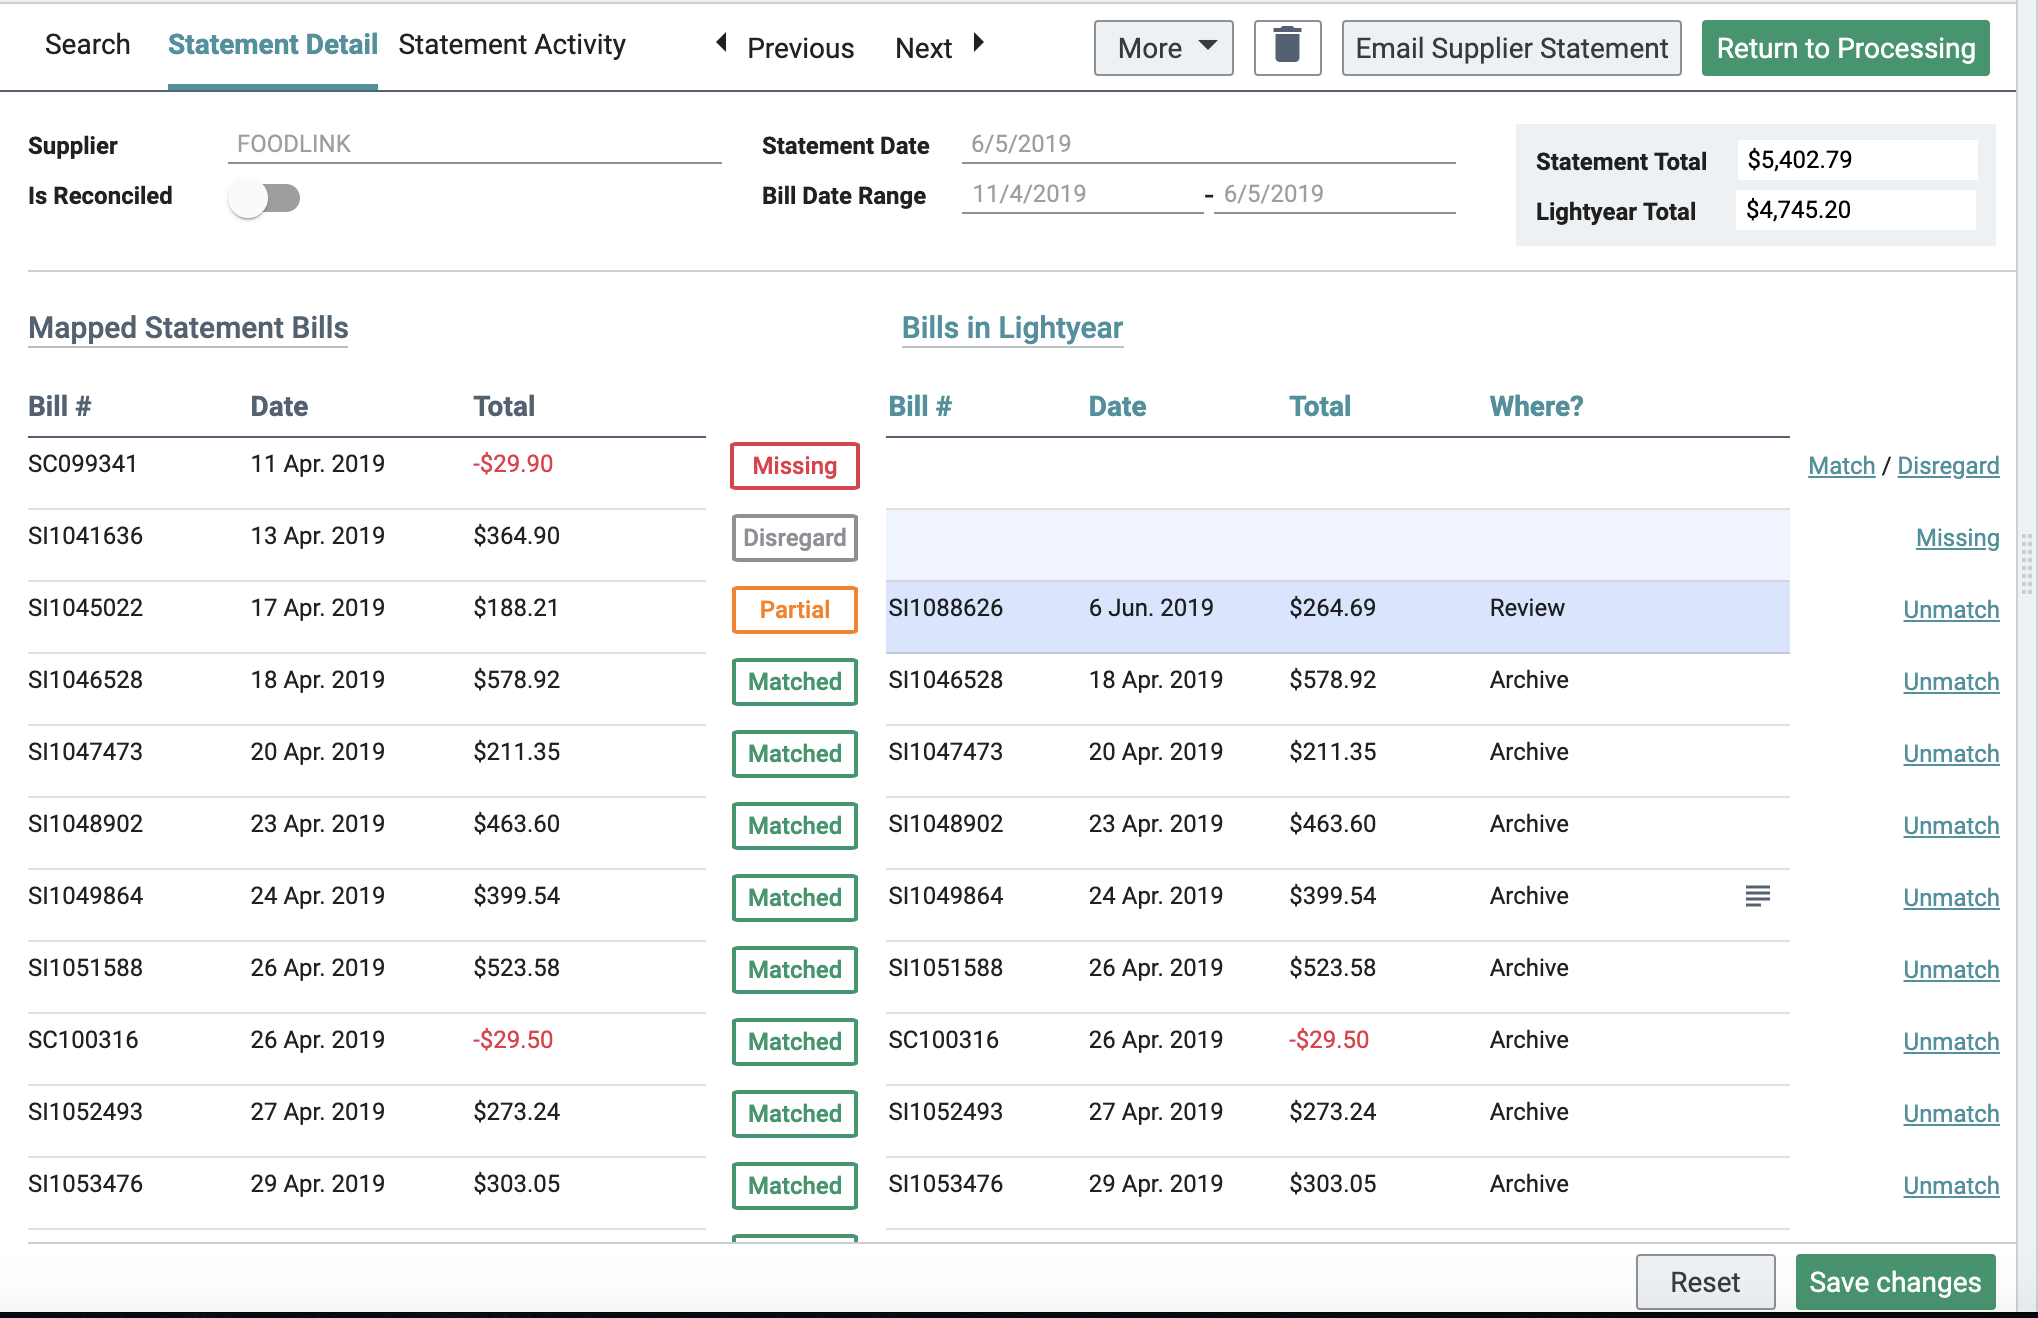Sort by Where? column header
Viewport: 2038px width, 1318px height.
click(1536, 406)
